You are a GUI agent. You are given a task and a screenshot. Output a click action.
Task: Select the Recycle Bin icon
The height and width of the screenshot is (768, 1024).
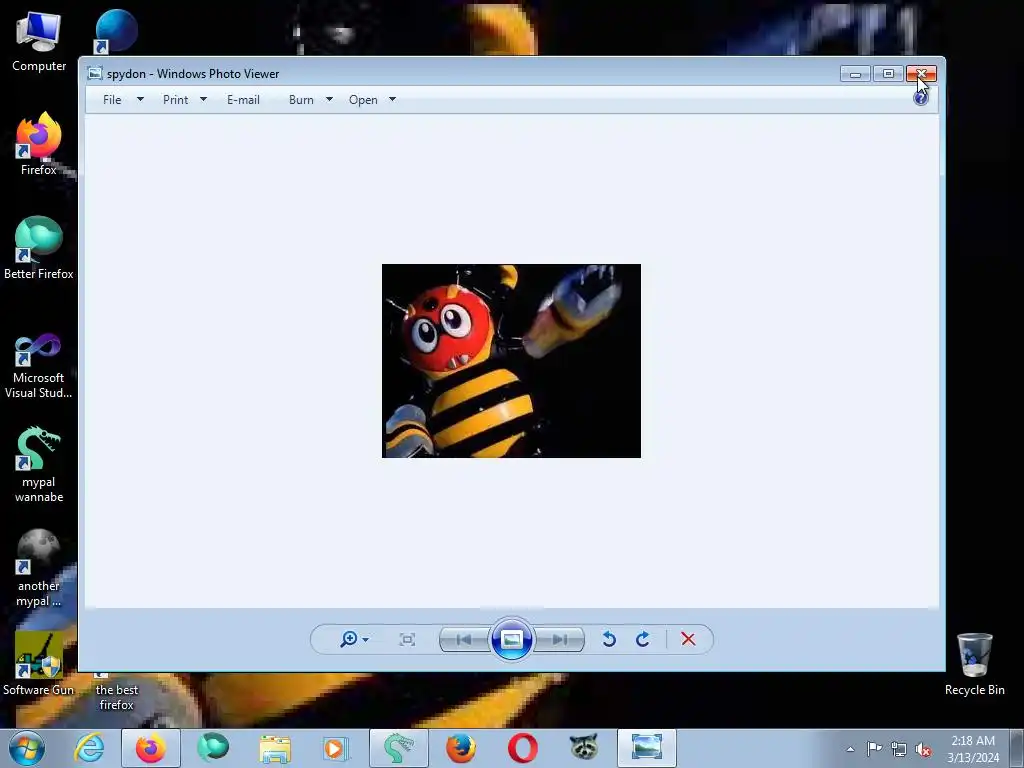tap(974, 664)
